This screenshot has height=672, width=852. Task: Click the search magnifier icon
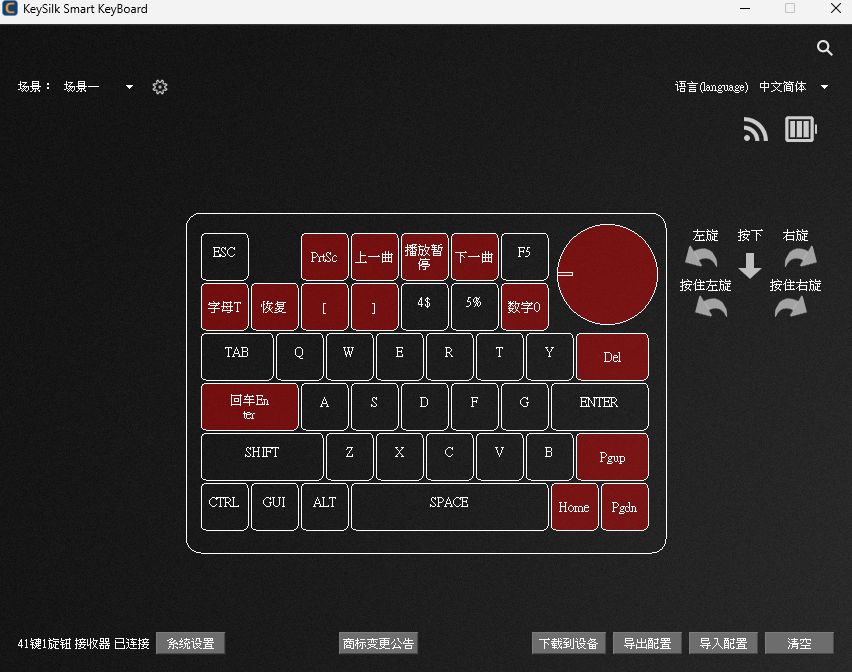pyautogui.click(x=825, y=48)
